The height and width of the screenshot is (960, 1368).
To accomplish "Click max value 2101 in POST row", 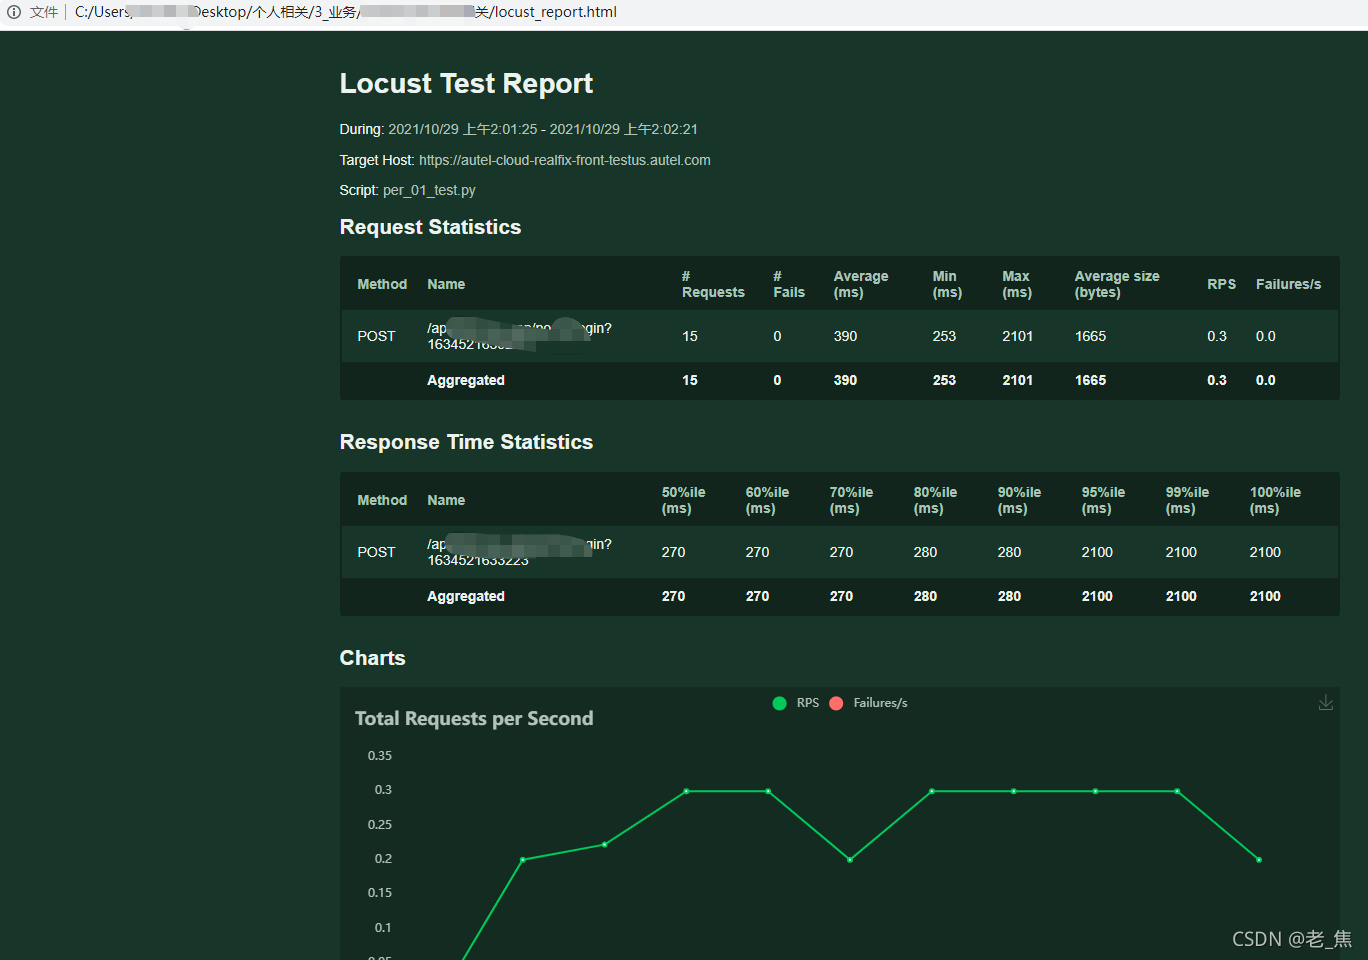I will 1017,336.
